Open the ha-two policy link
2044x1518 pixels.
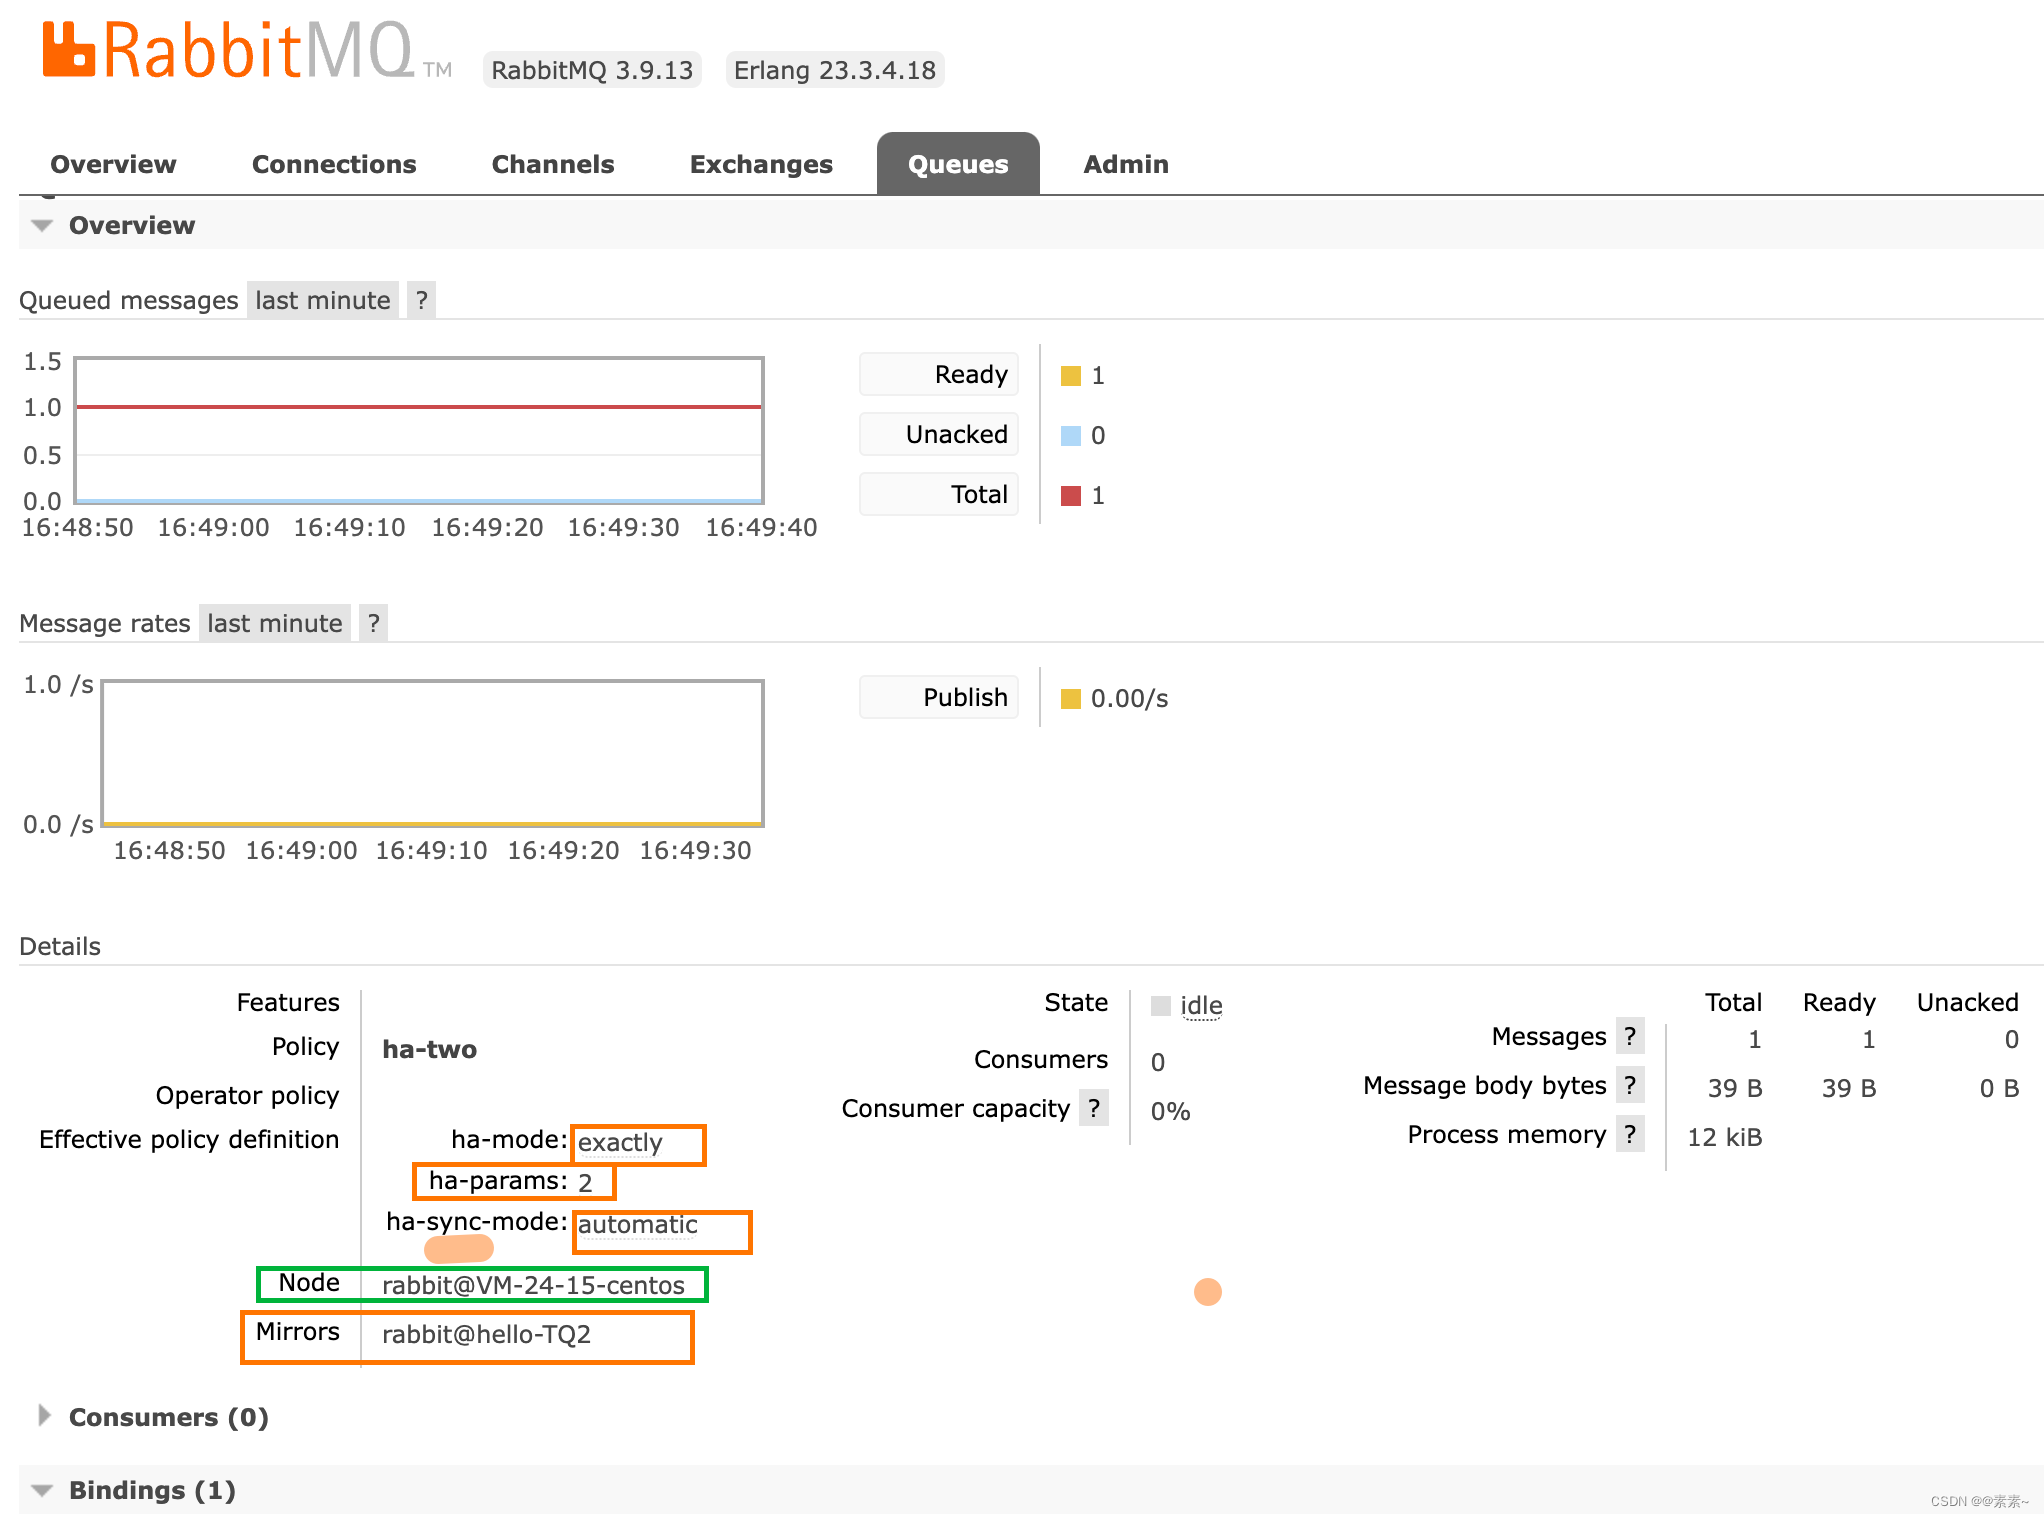coord(429,1049)
